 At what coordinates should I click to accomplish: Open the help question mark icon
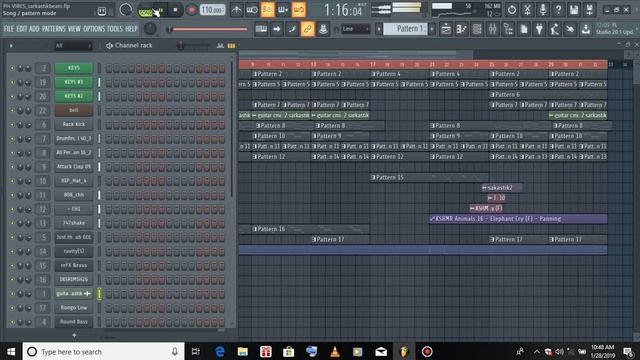click(558, 10)
